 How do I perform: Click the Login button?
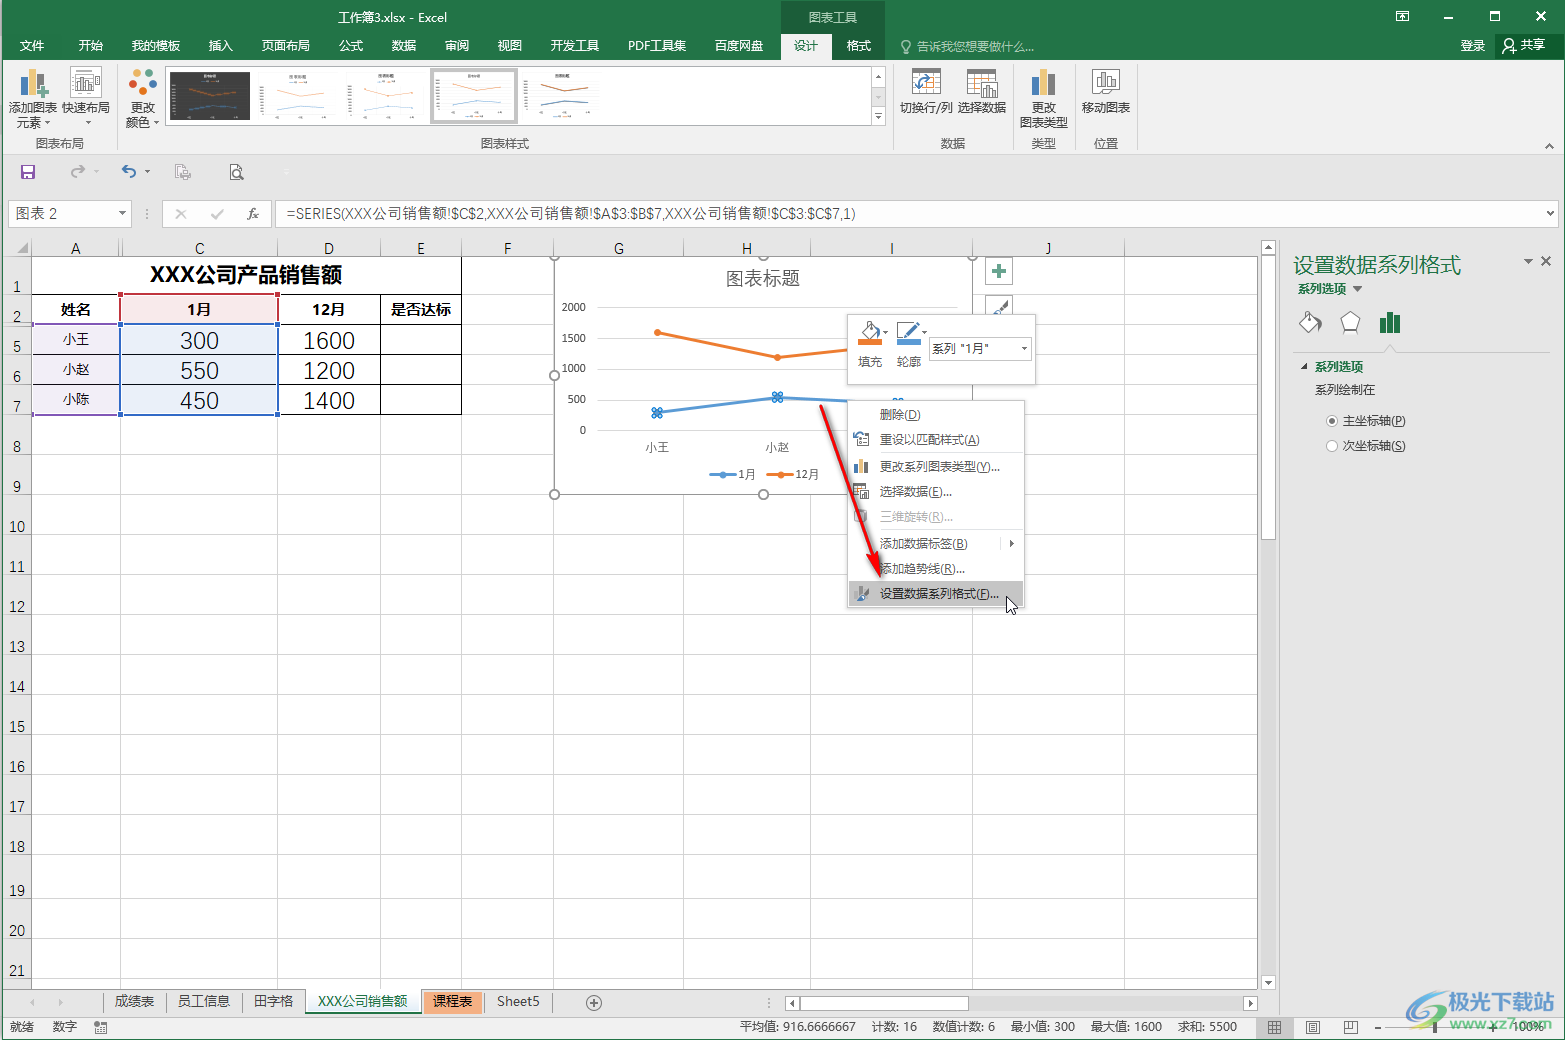click(x=1472, y=46)
